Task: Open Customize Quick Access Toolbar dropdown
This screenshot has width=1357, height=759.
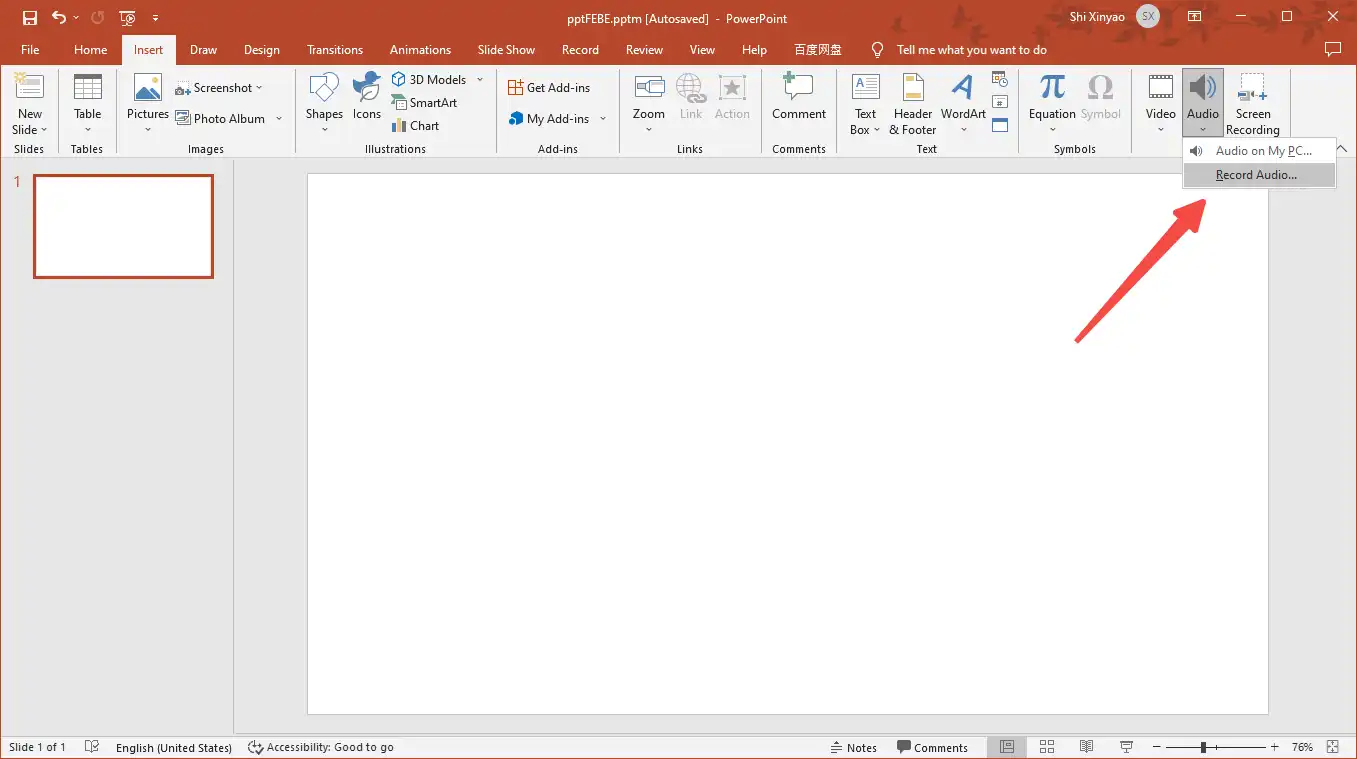Action: (155, 18)
